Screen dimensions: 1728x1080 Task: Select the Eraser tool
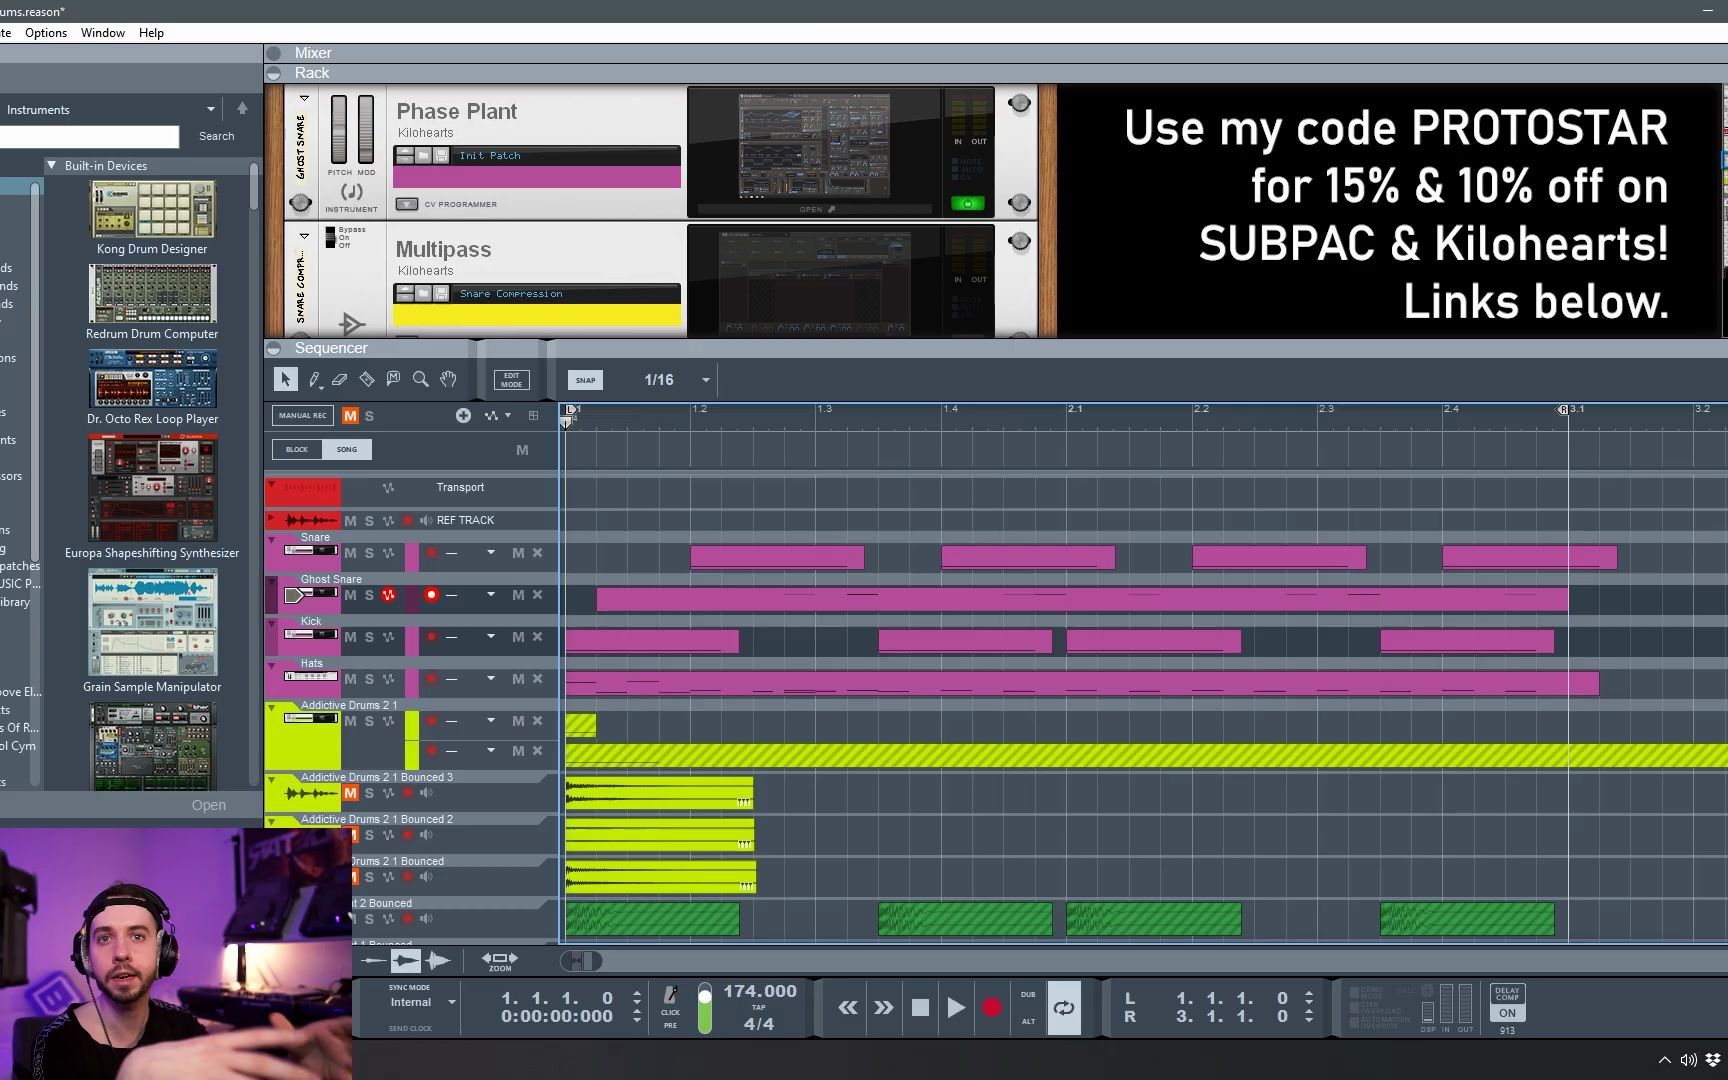340,379
